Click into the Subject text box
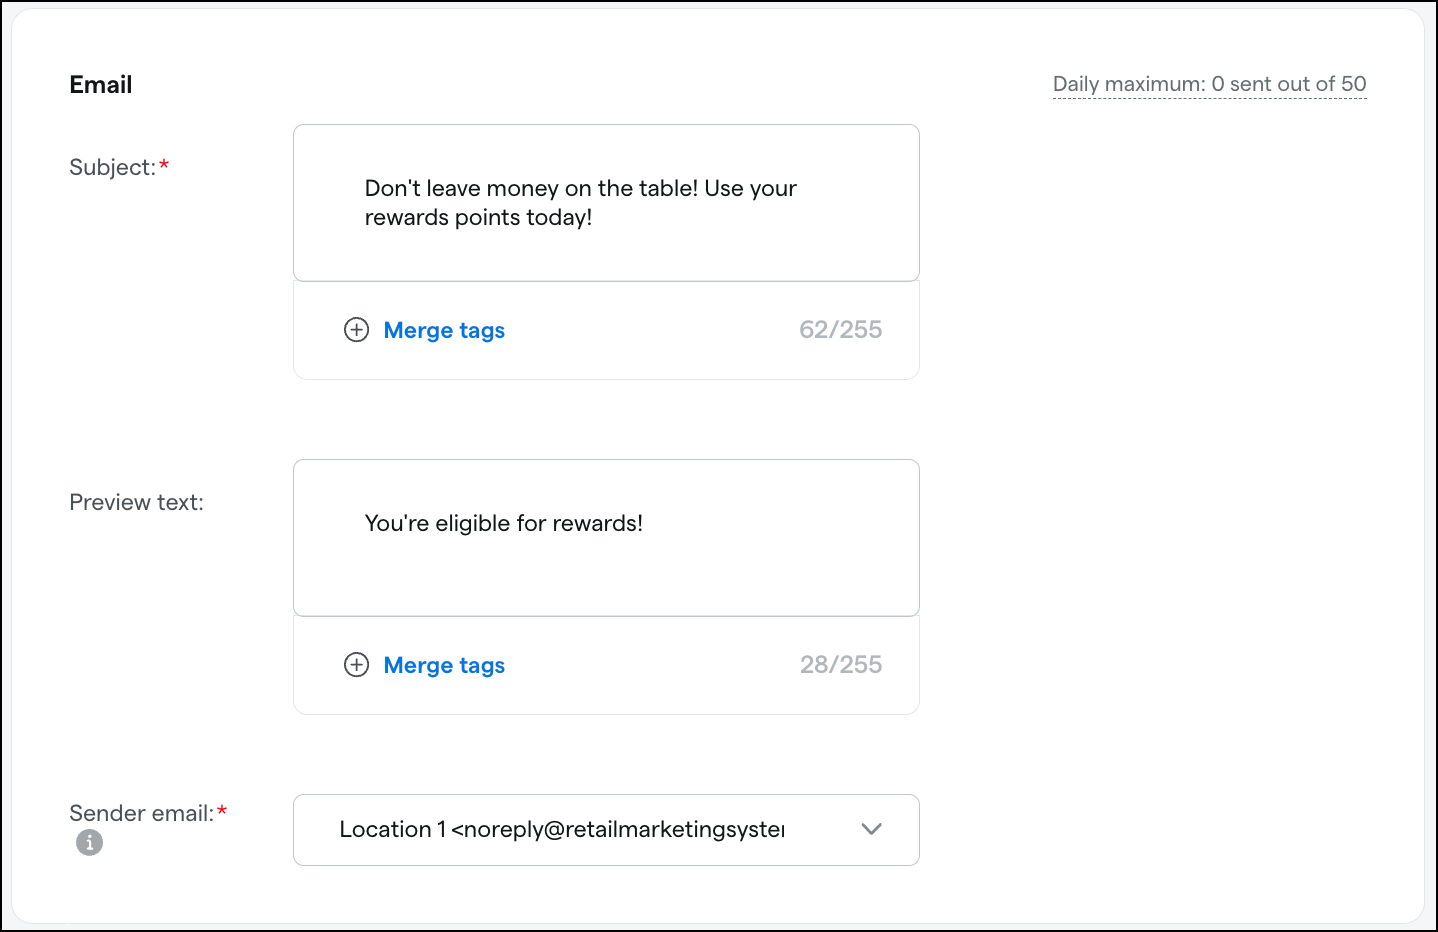The image size is (1438, 932). pos(606,203)
